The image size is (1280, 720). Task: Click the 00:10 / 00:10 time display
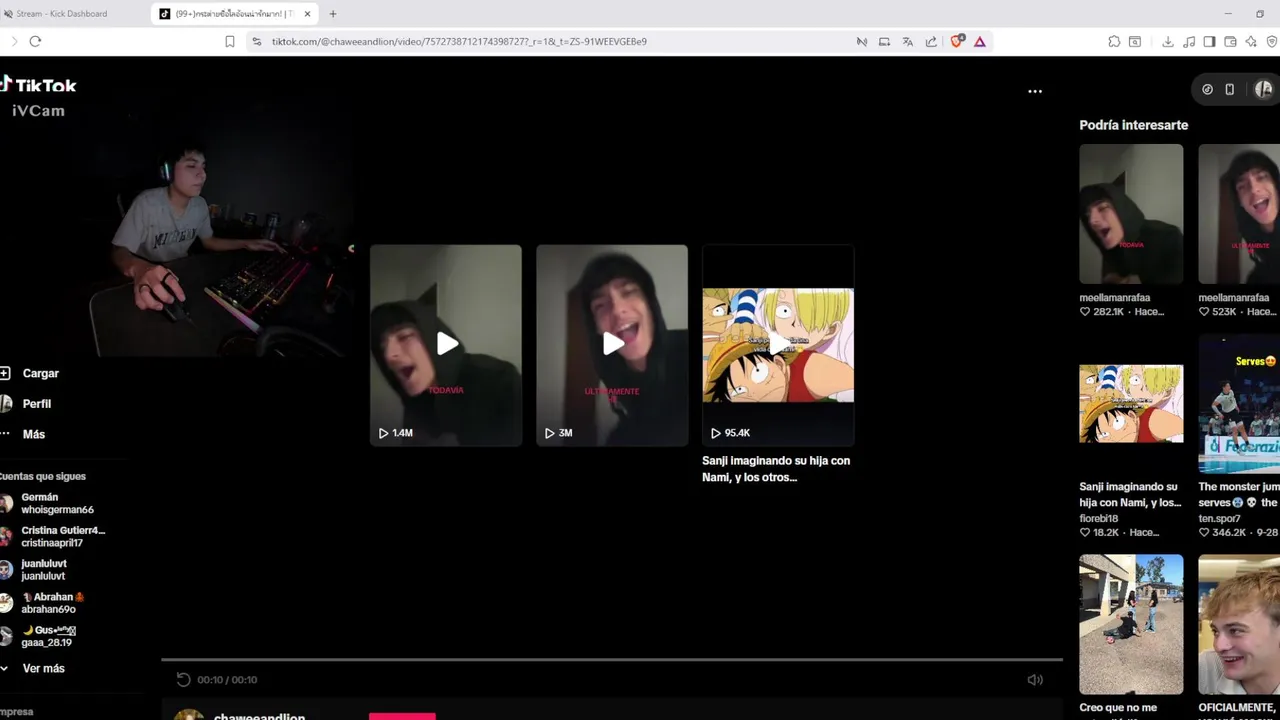[227, 680]
